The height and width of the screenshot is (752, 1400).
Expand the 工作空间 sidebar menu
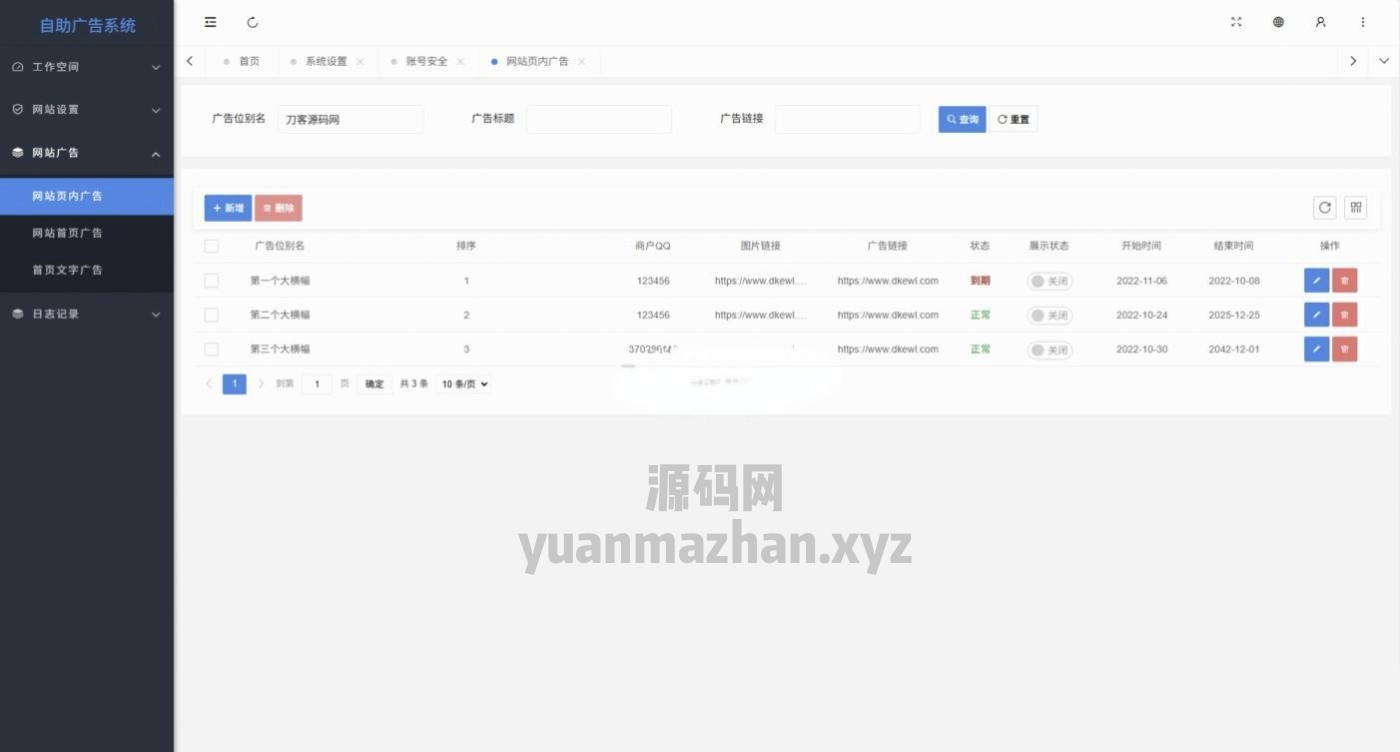pos(86,67)
